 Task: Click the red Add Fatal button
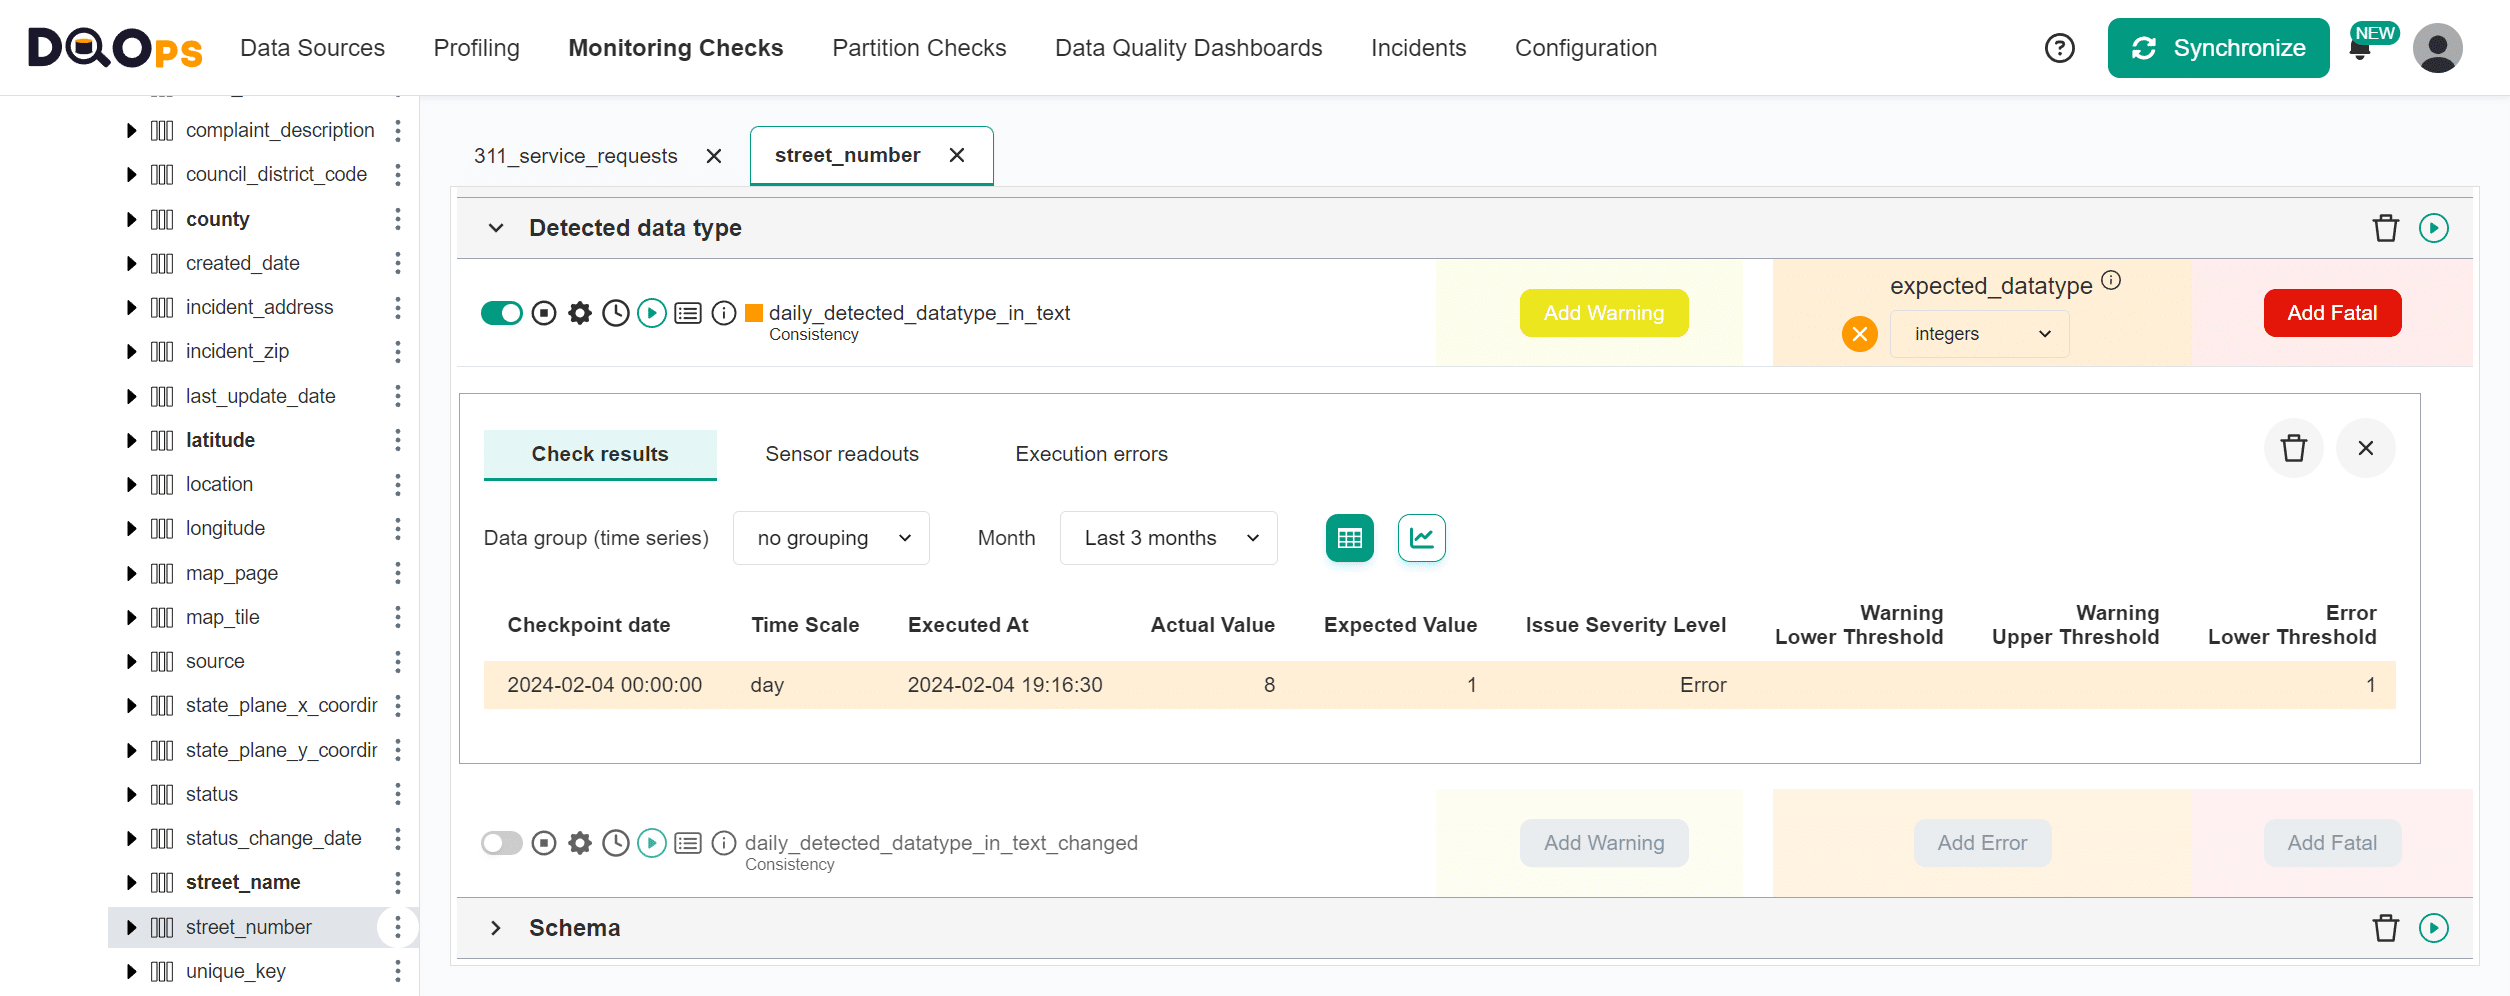coord(2331,313)
